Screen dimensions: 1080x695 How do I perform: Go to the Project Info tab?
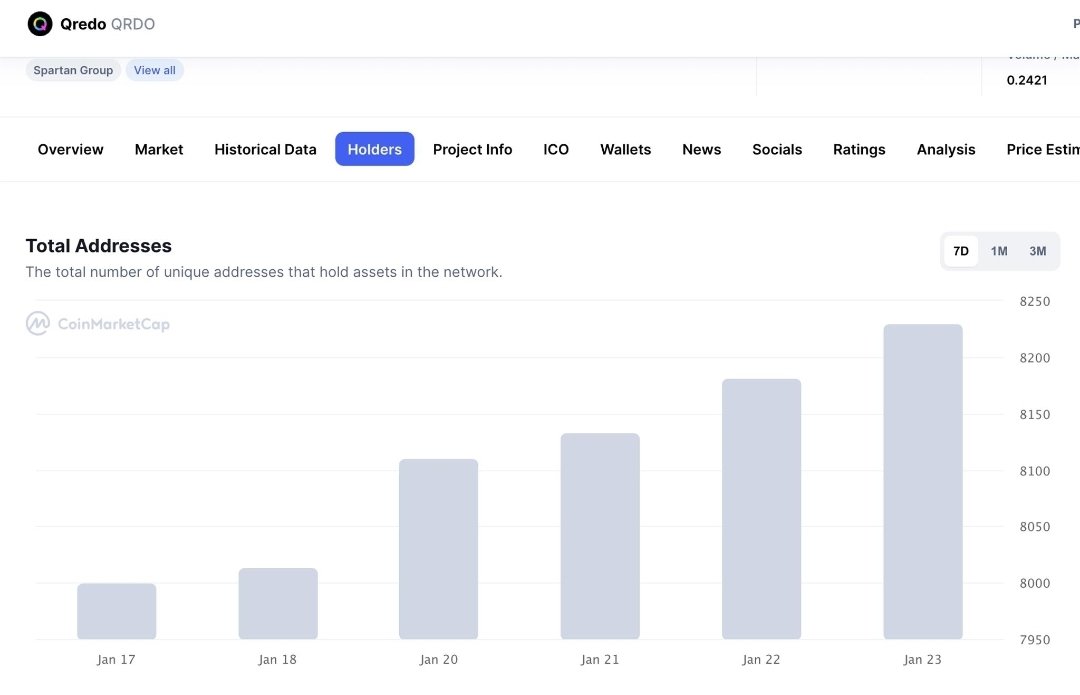[x=472, y=149]
